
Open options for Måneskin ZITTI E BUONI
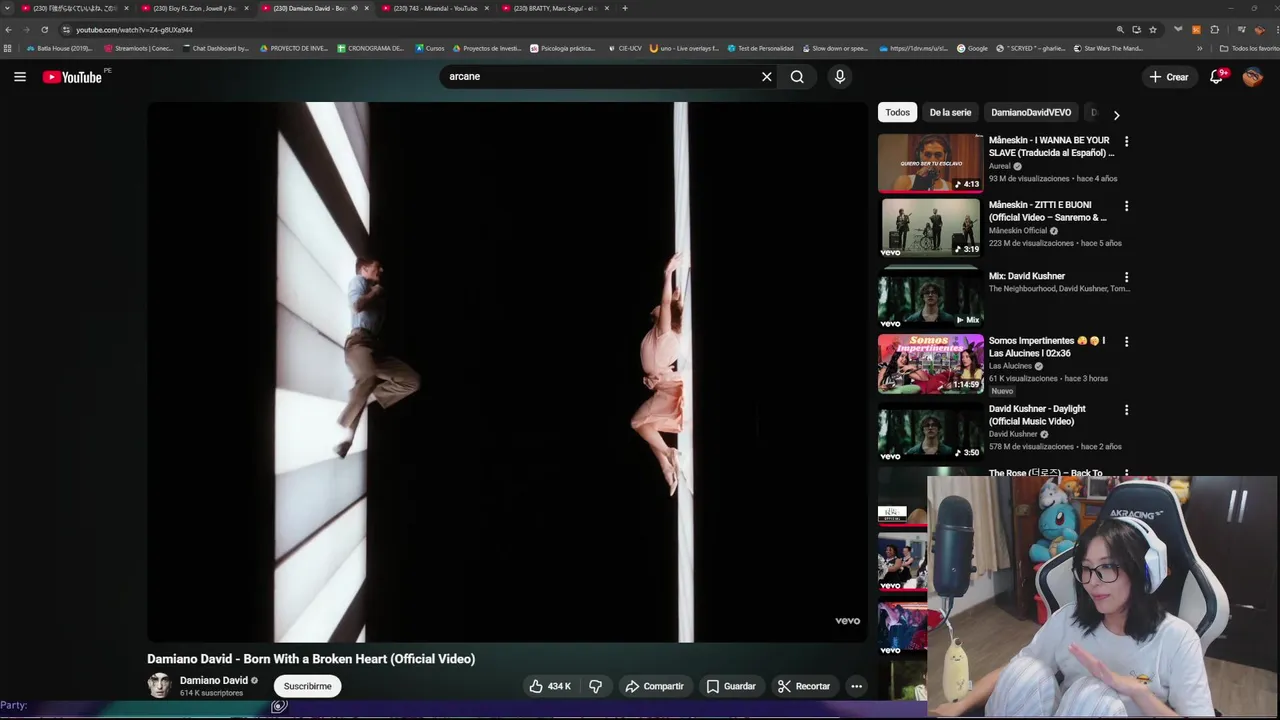tap(1126, 206)
